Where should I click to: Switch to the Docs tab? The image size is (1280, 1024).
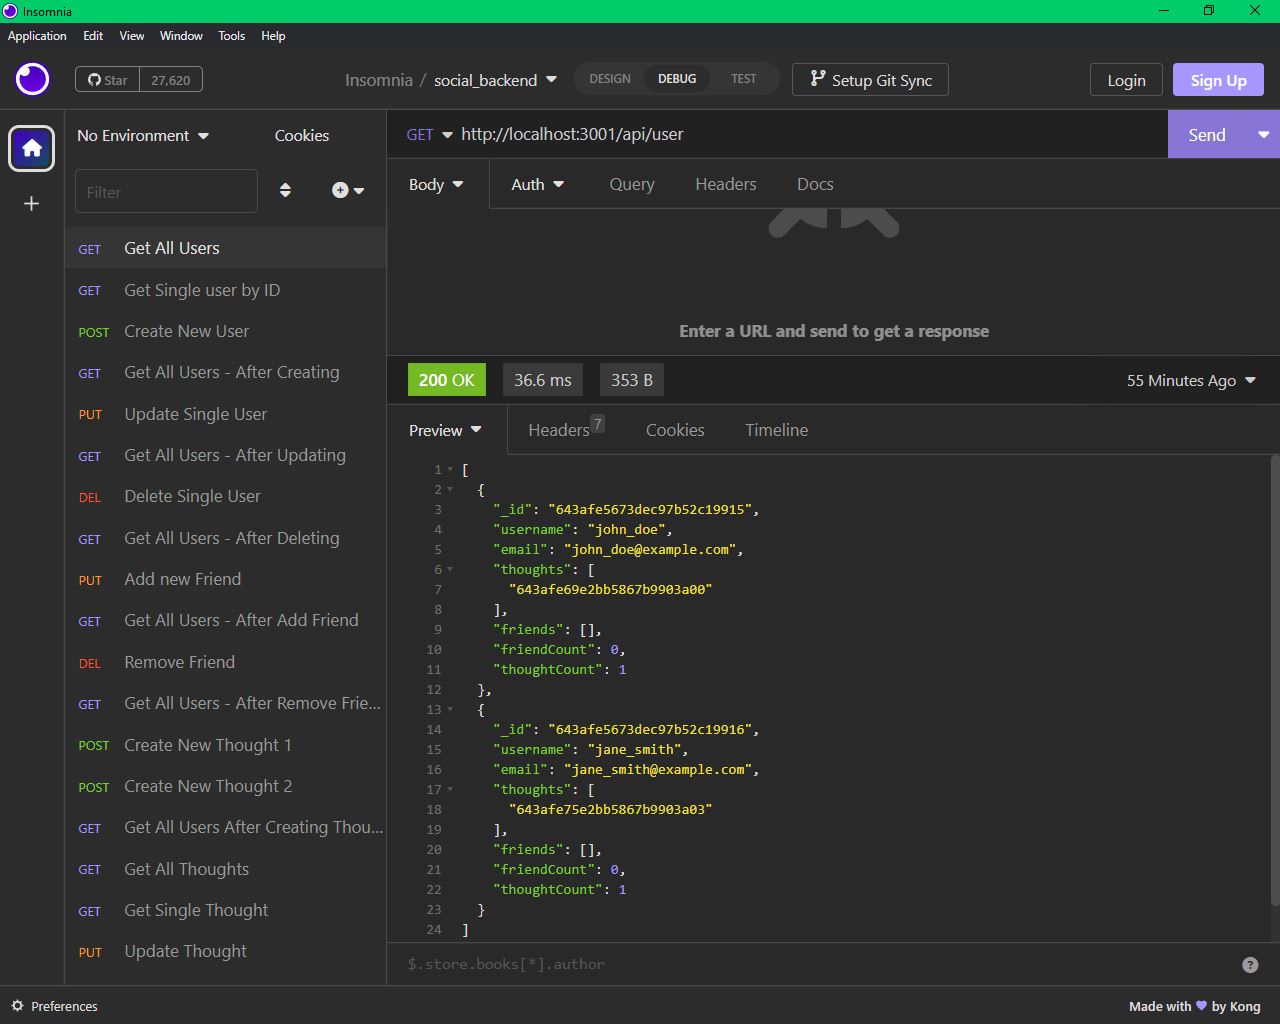[815, 184]
